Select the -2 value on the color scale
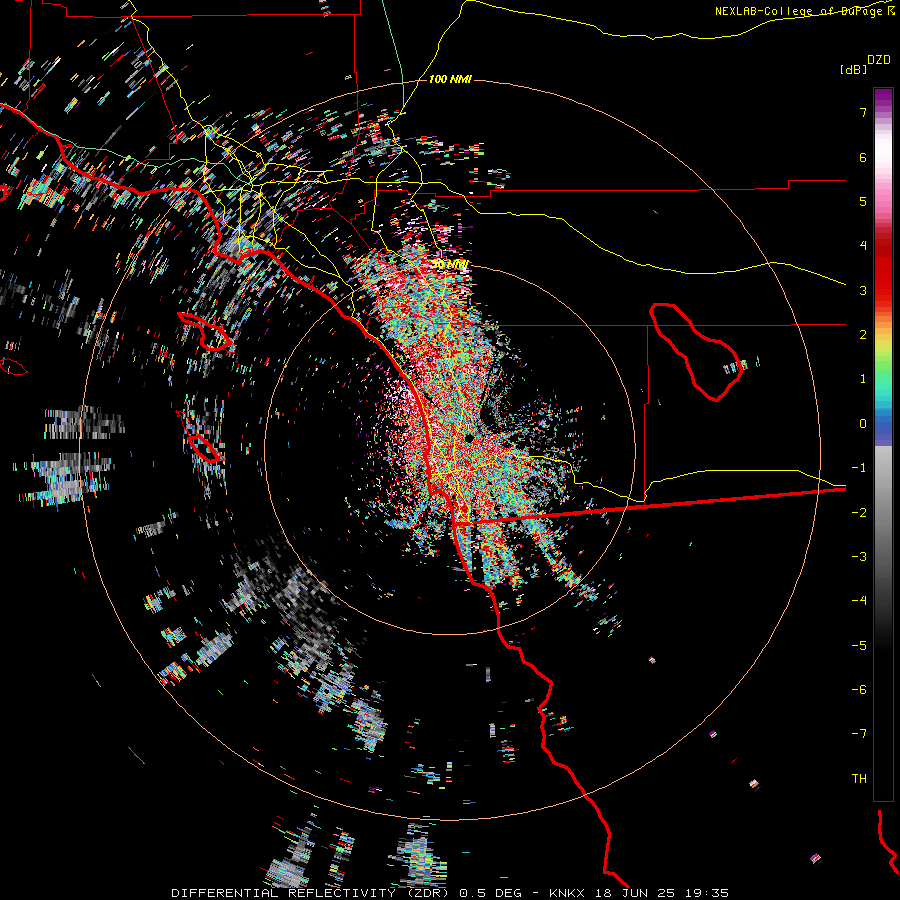The image size is (900, 900). click(859, 513)
